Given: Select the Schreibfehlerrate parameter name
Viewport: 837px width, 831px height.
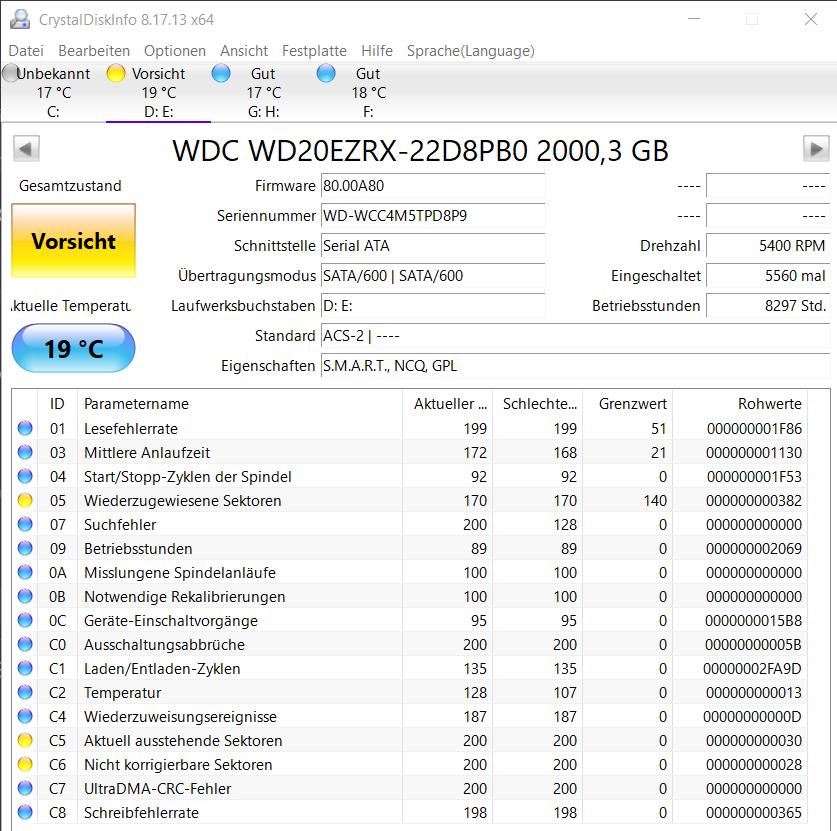Looking at the screenshot, I should point(141,813).
